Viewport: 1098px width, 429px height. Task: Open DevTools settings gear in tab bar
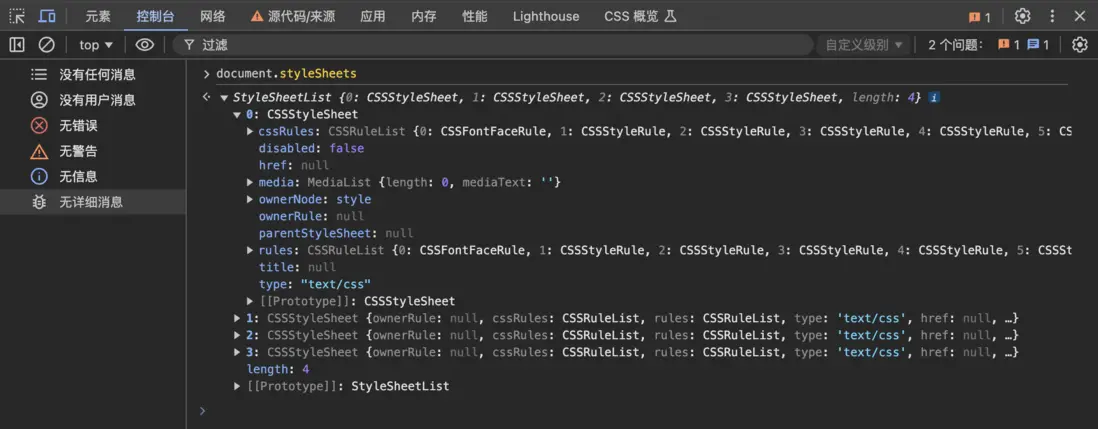pos(1022,16)
